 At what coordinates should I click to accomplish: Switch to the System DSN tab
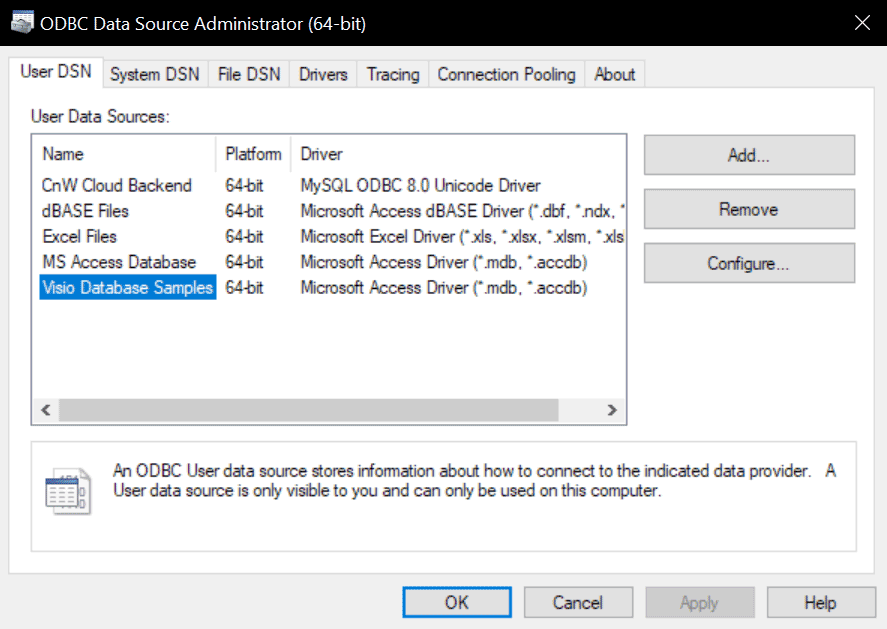pyautogui.click(x=154, y=73)
